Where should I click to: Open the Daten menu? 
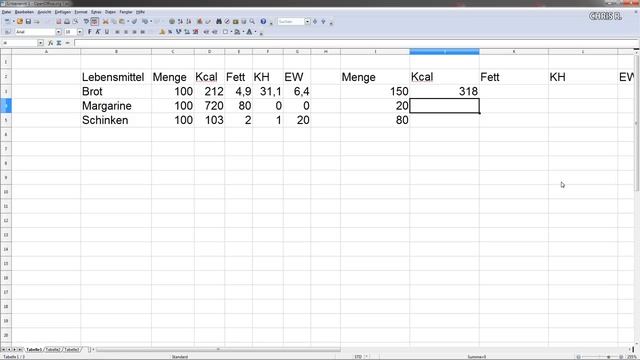click(x=110, y=12)
